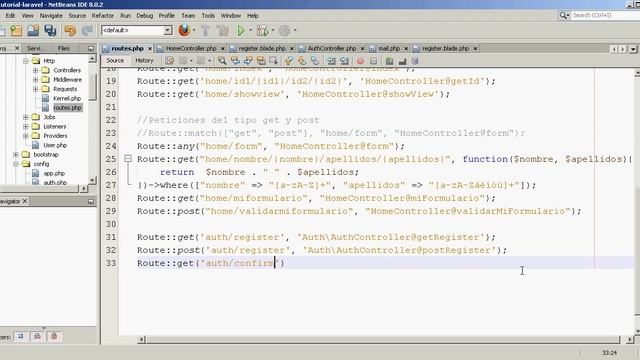Collapse the code fold at line 25

128,159
